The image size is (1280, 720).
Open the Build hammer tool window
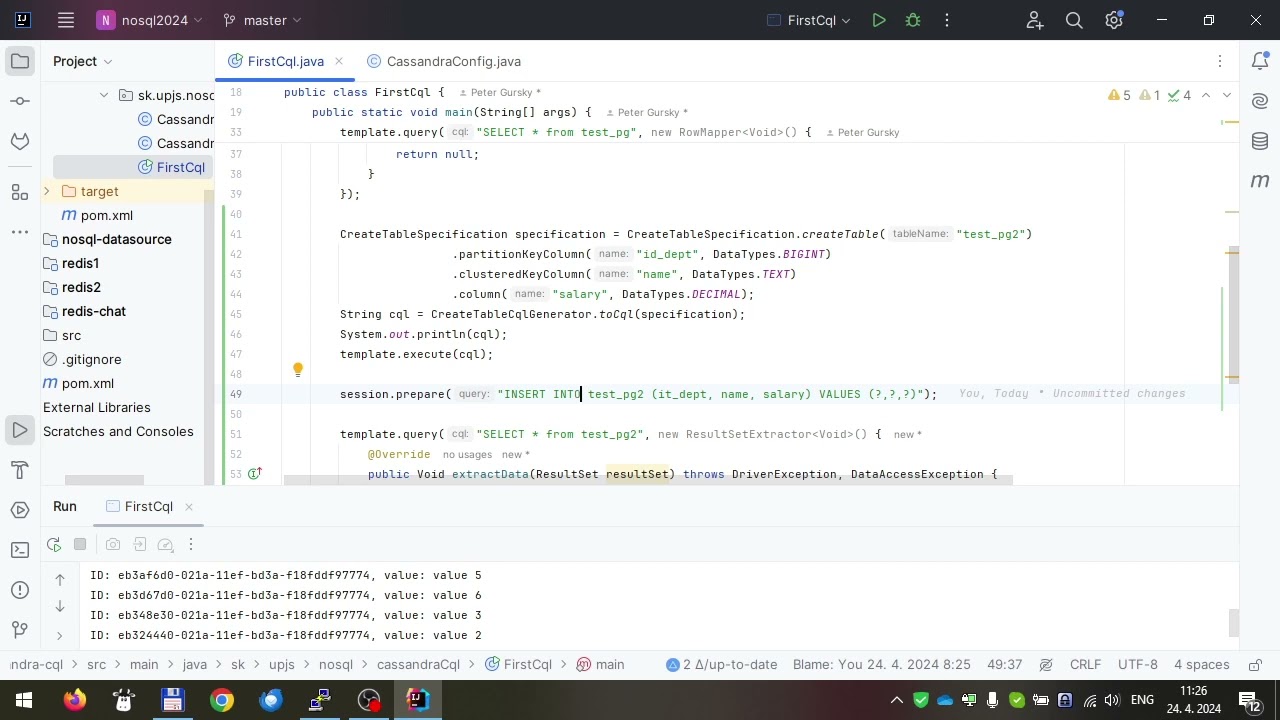coord(20,470)
